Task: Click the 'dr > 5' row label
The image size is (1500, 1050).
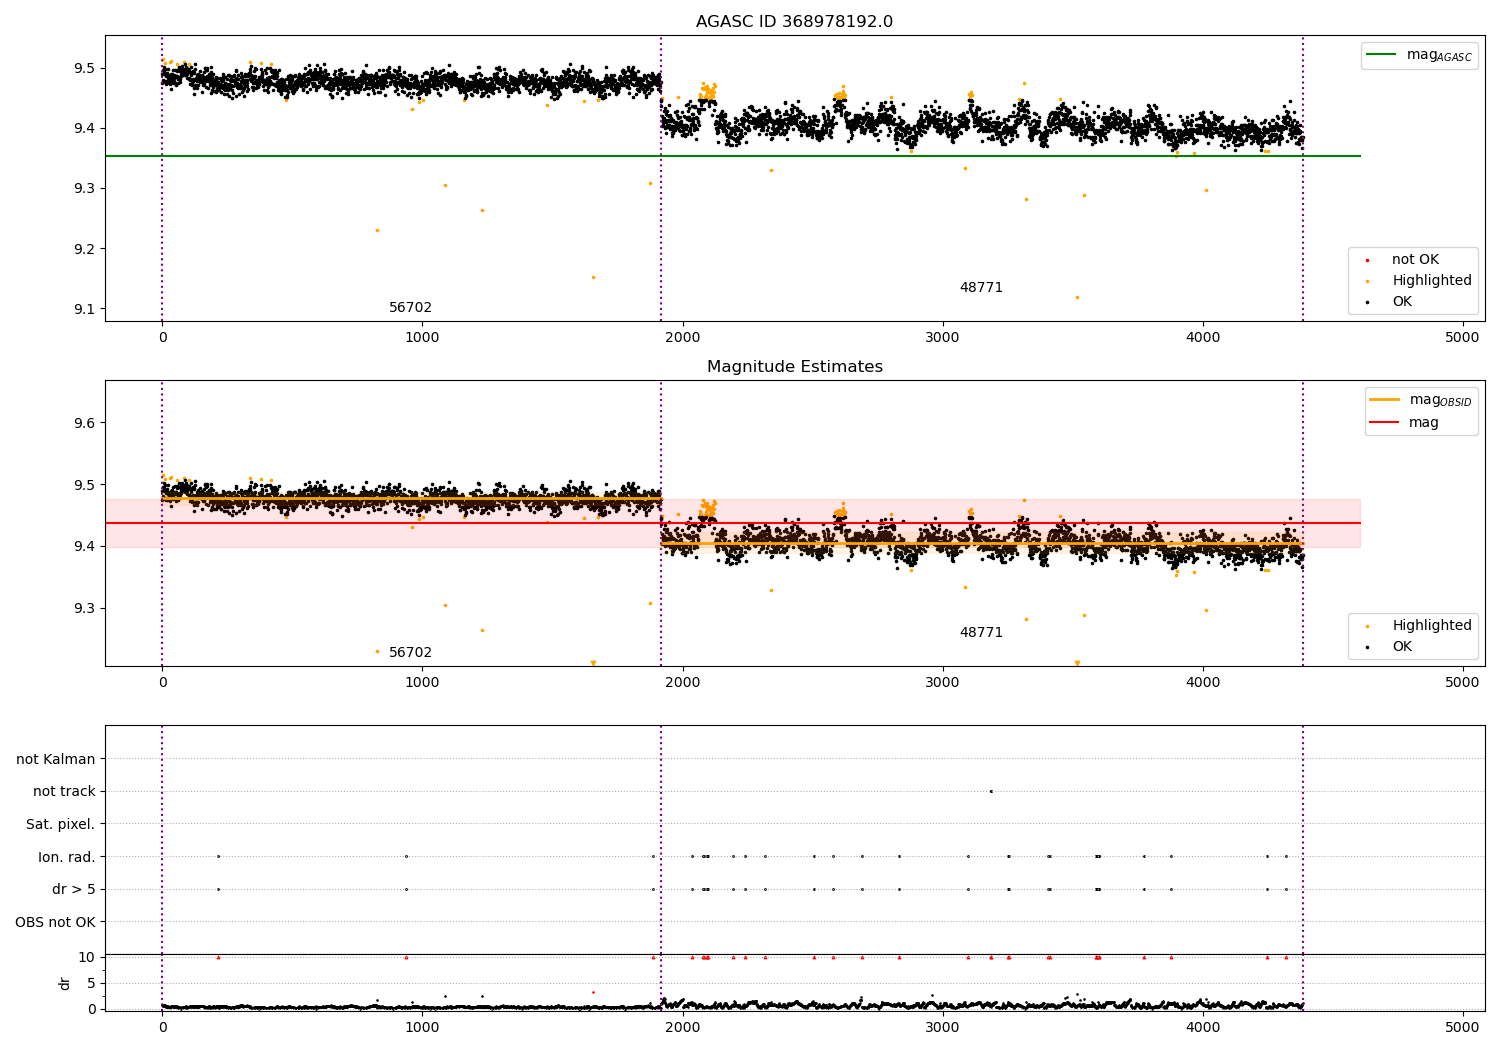Action: 74,889
